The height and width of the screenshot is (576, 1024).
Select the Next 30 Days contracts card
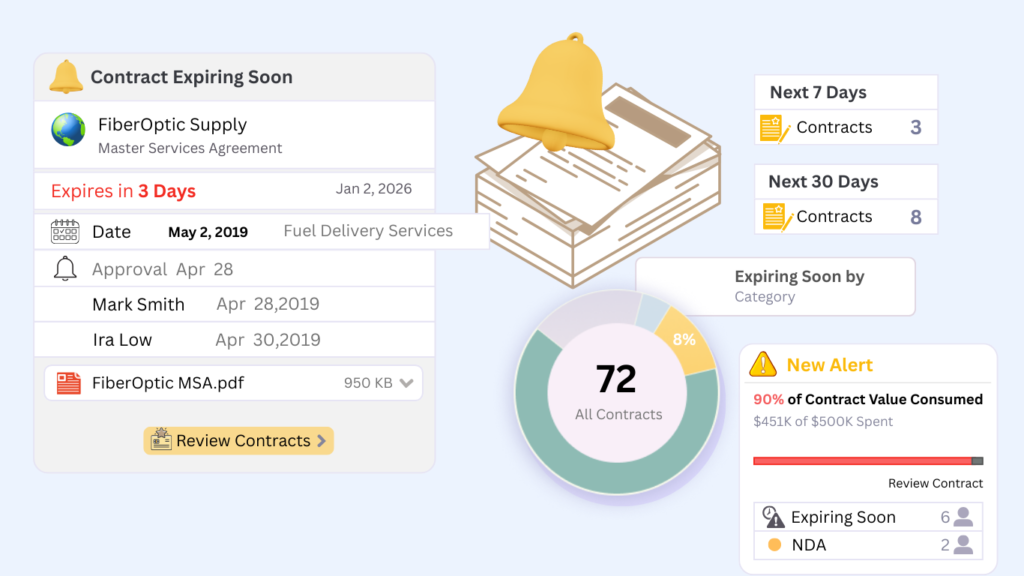point(846,199)
